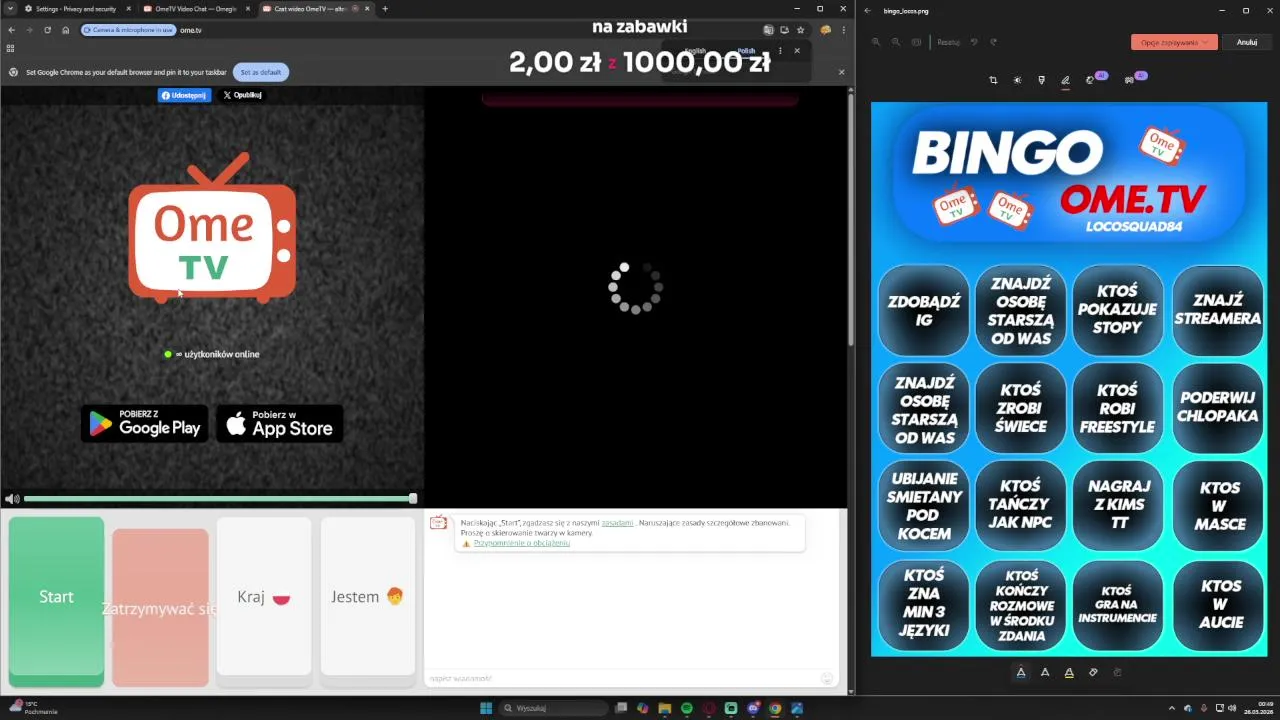
Task: Click Set as default browser button
Action: click(261, 72)
